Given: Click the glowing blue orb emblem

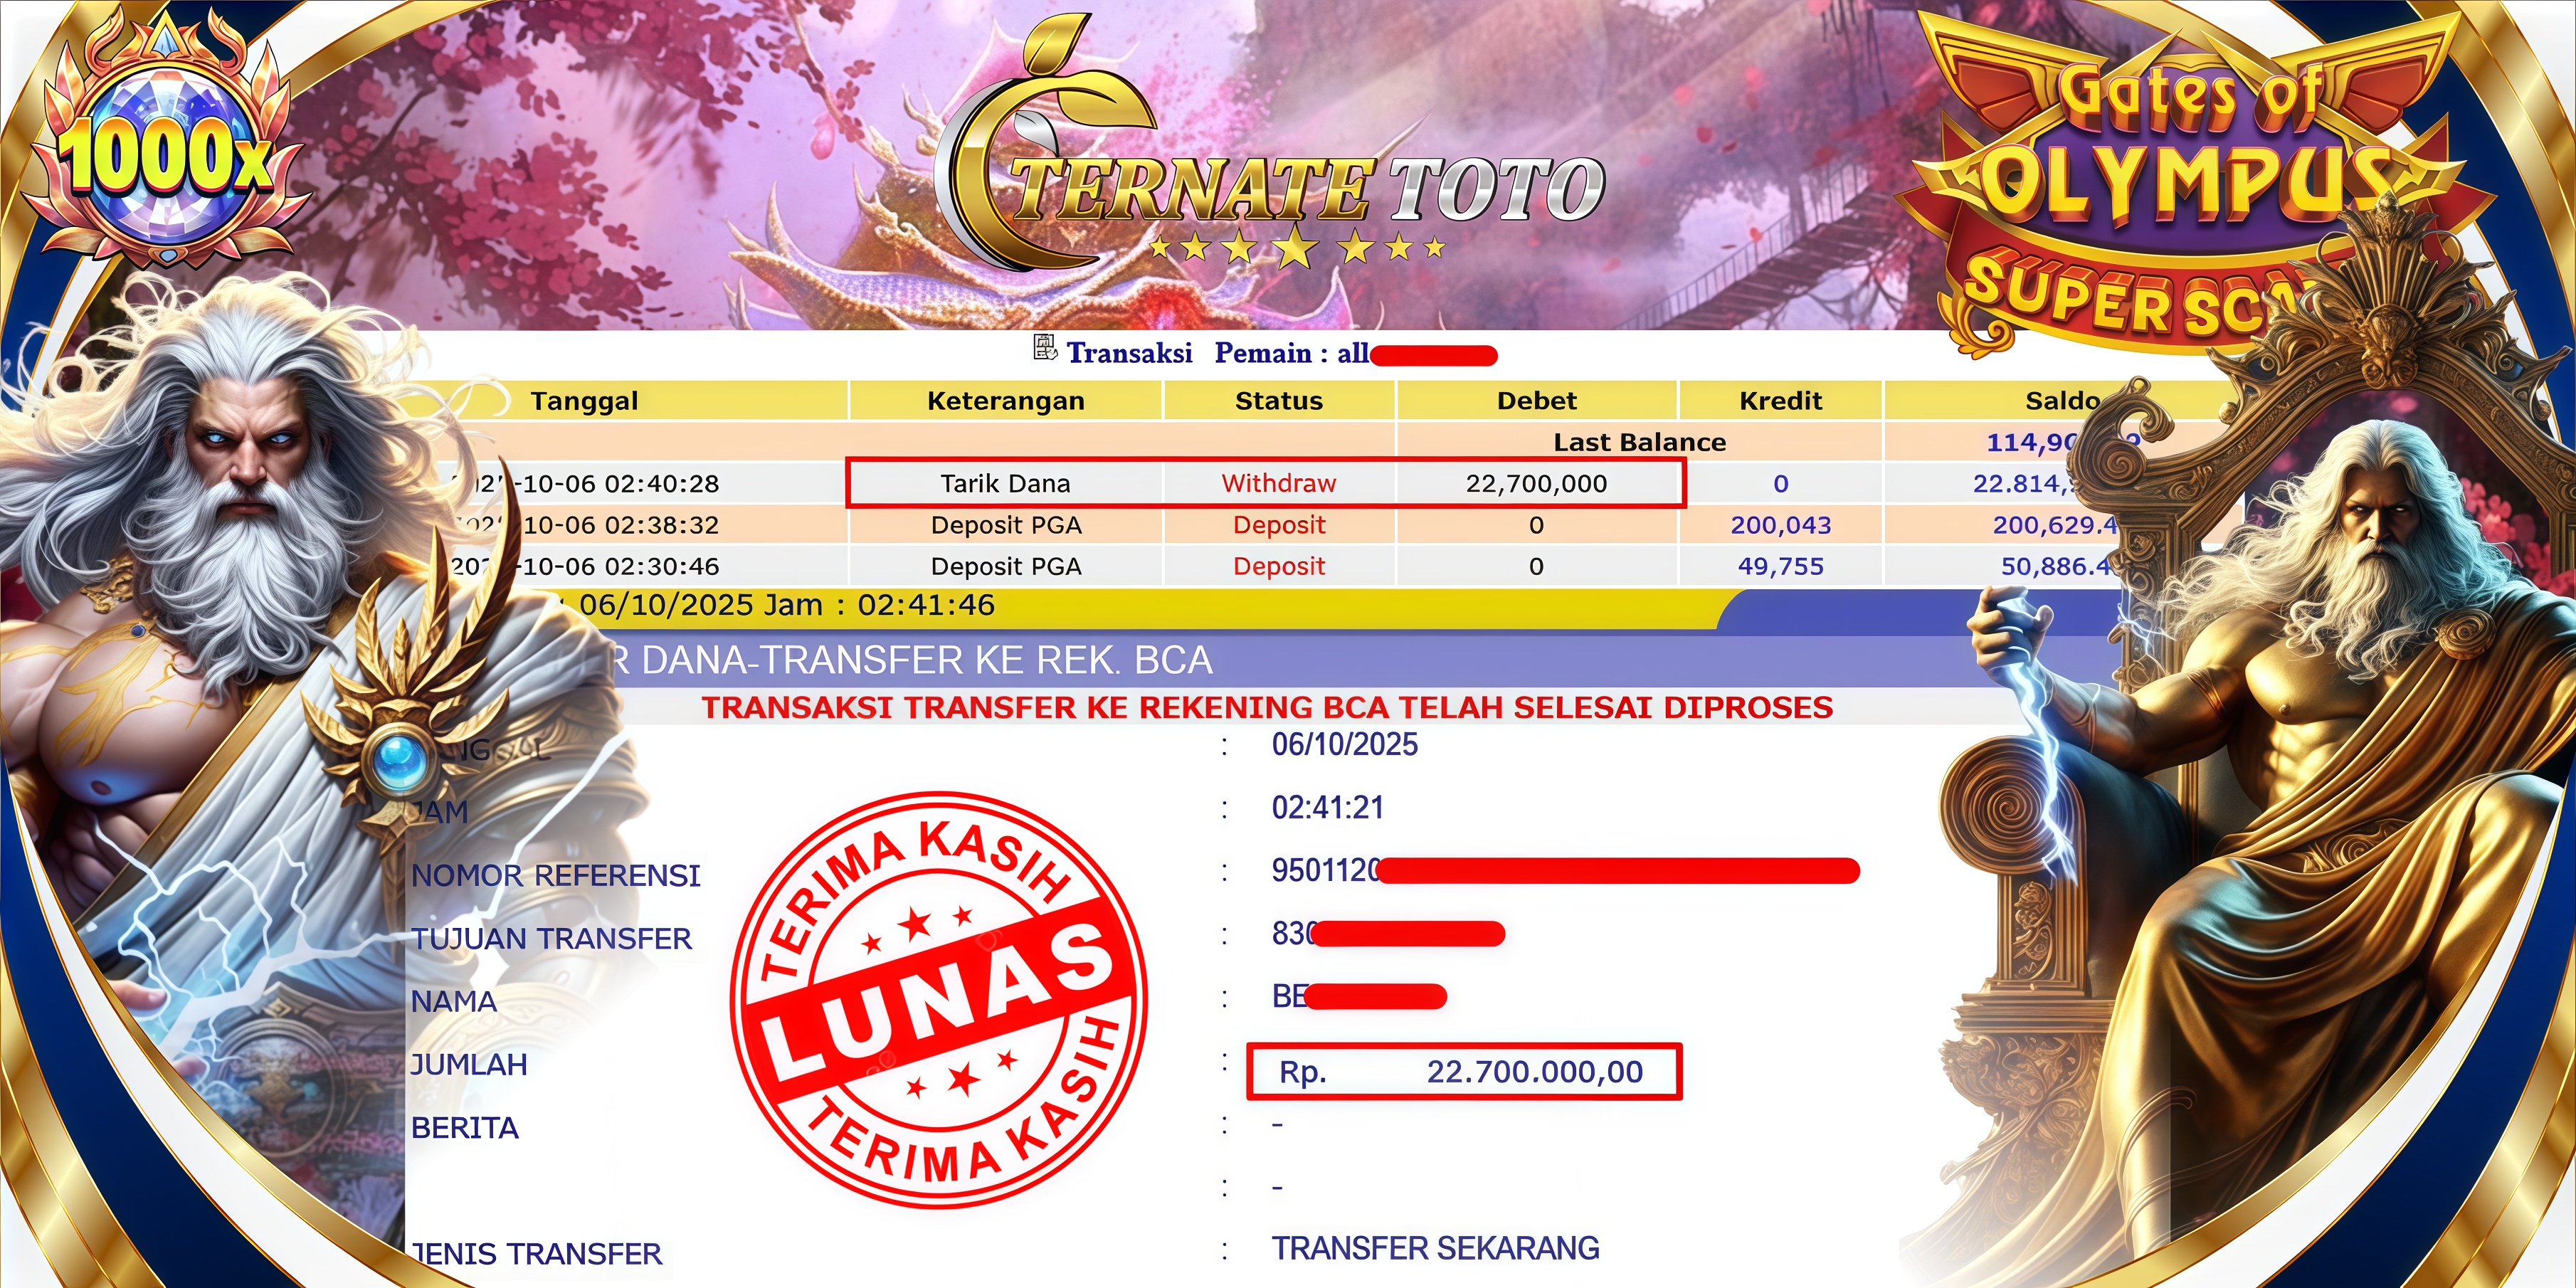Looking at the screenshot, I should coord(399,760).
